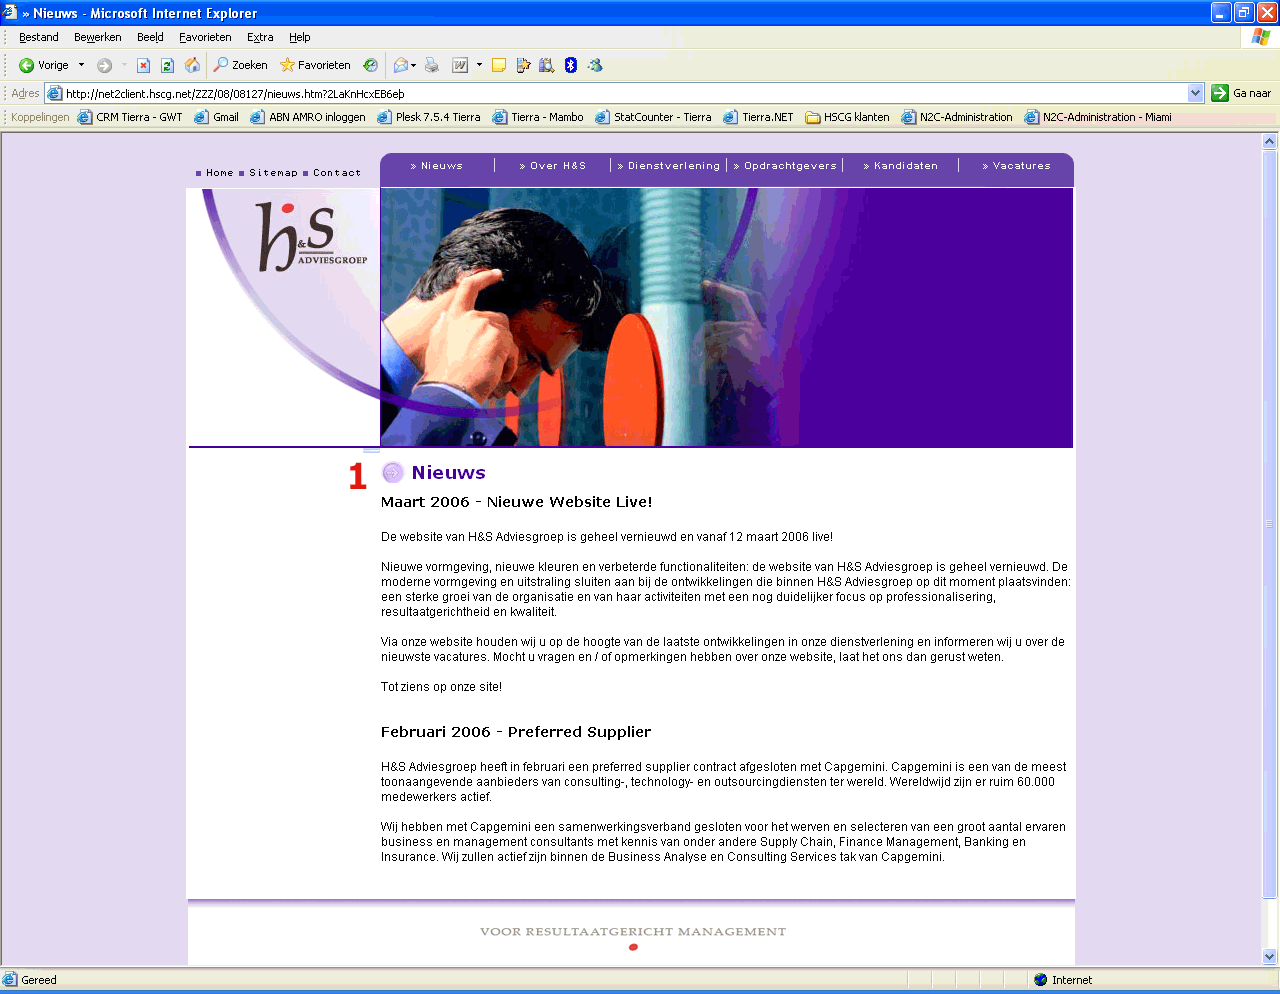The image size is (1280, 994).
Task: Expand the Vorige back history dropdown
Action: tap(81, 65)
